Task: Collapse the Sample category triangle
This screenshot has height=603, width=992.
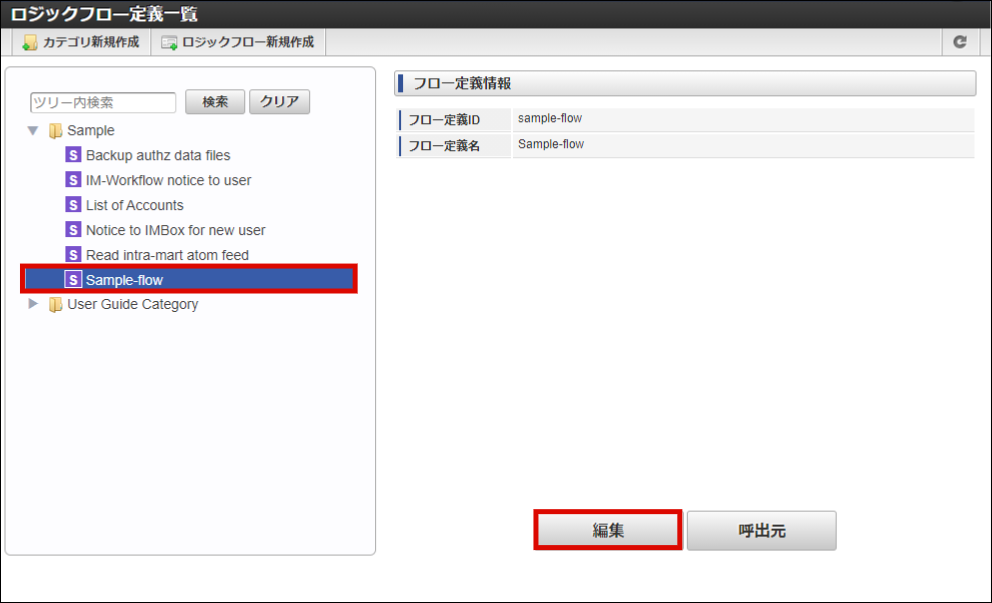Action: [x=33, y=130]
